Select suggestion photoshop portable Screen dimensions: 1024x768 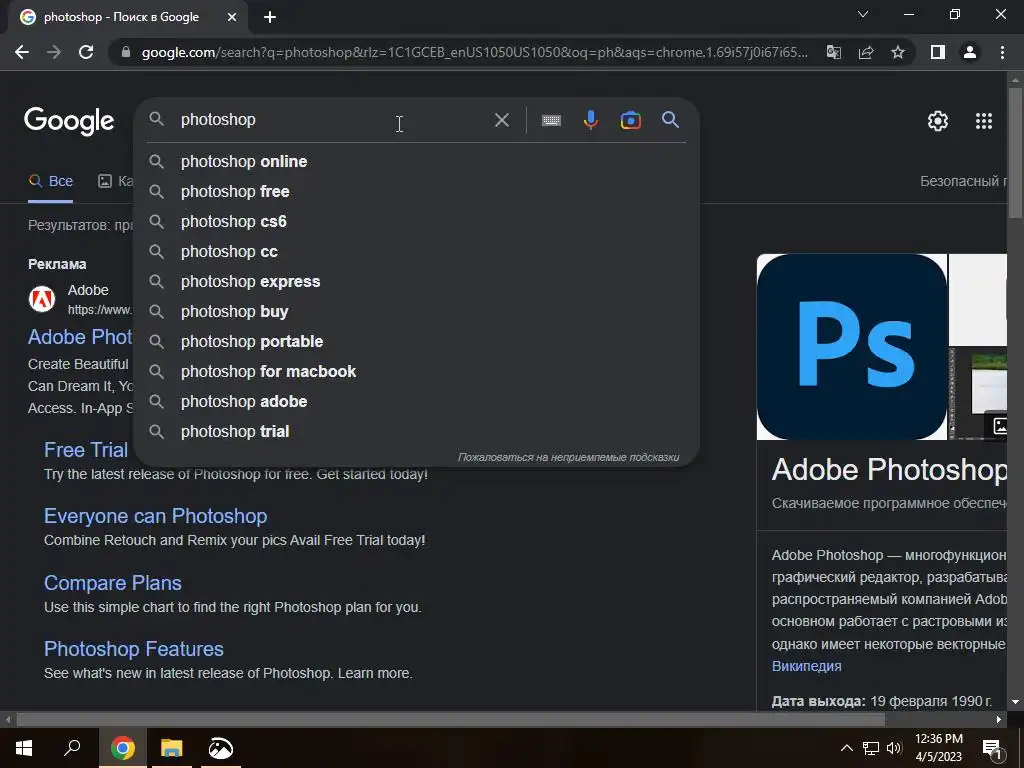pos(417,342)
